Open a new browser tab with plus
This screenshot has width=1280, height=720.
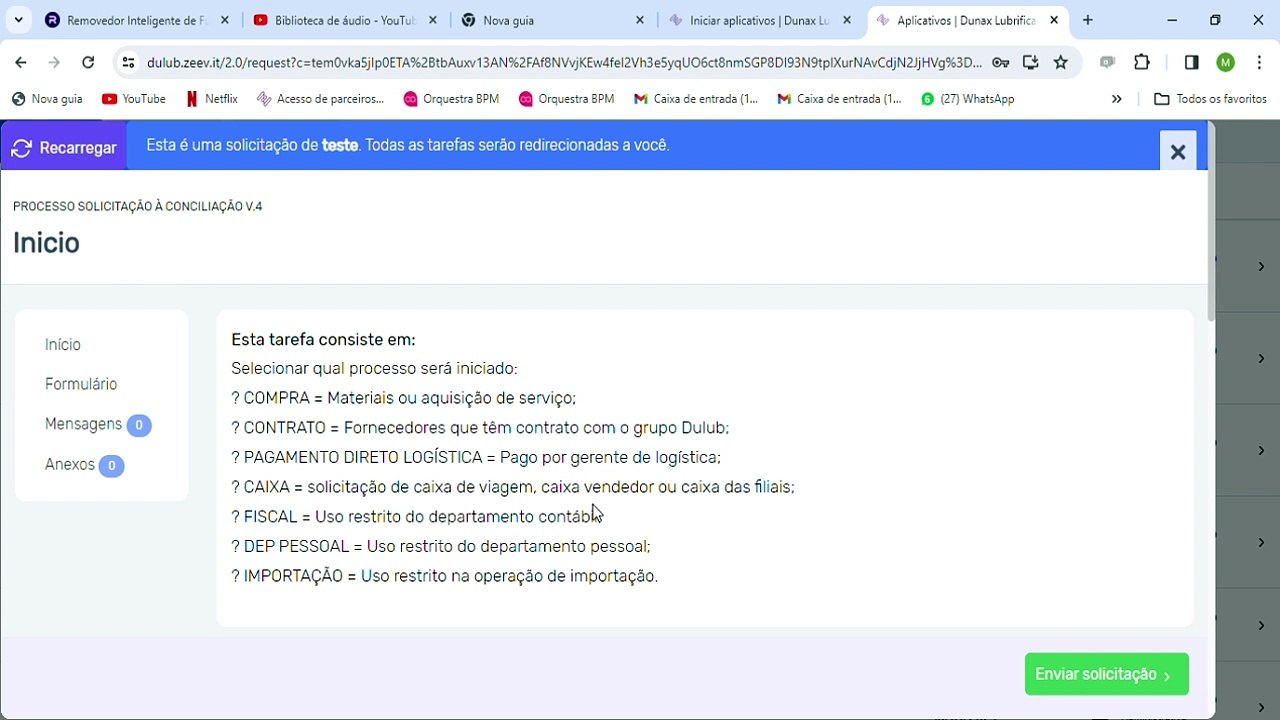click(1088, 20)
